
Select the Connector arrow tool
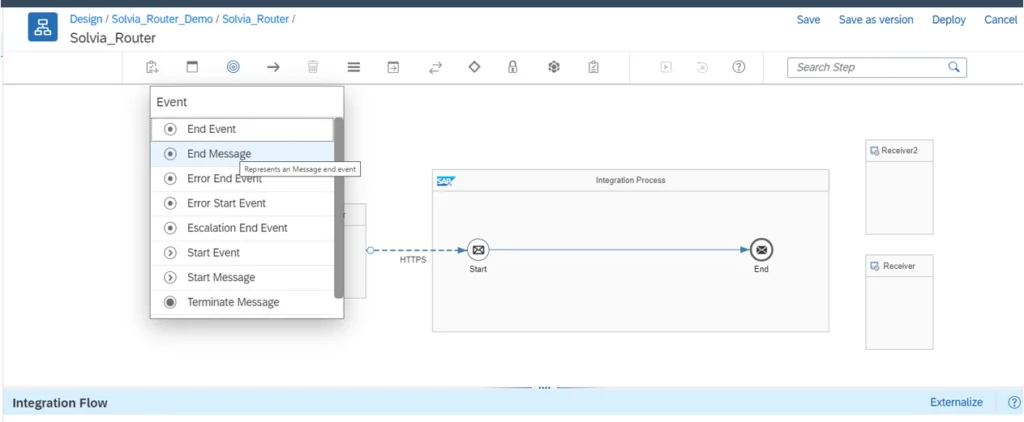pos(273,67)
